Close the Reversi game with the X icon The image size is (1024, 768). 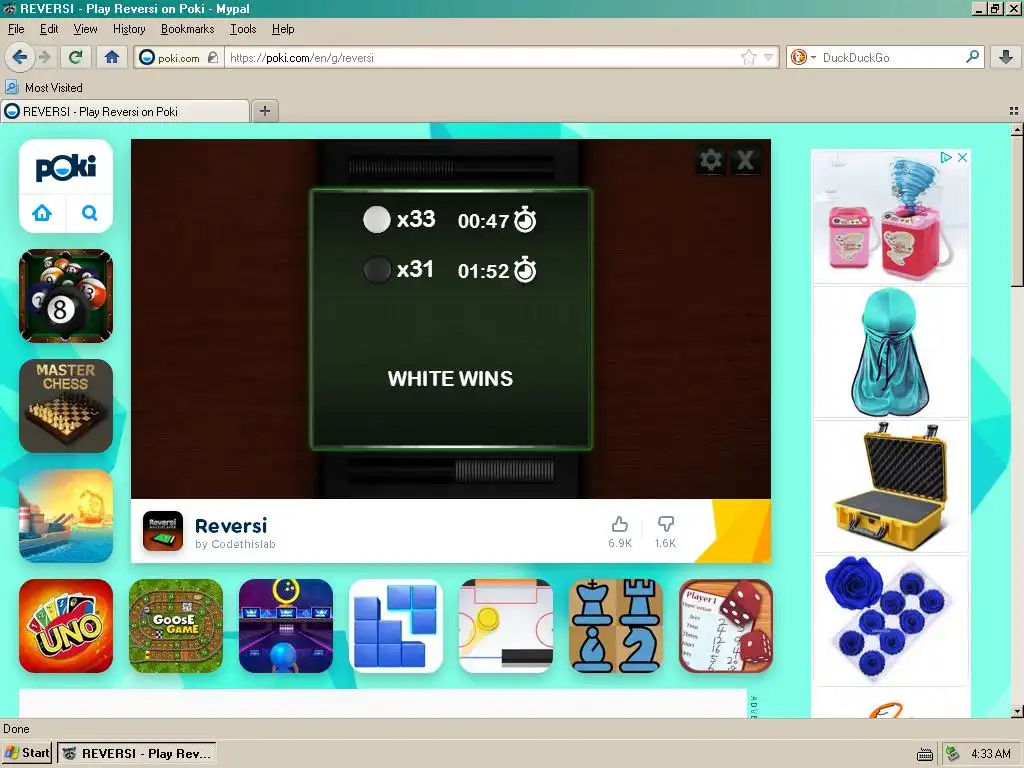pos(745,160)
